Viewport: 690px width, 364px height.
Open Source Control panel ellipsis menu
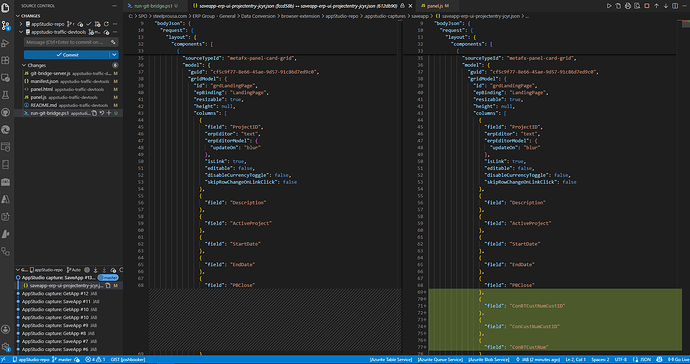coord(114,6)
